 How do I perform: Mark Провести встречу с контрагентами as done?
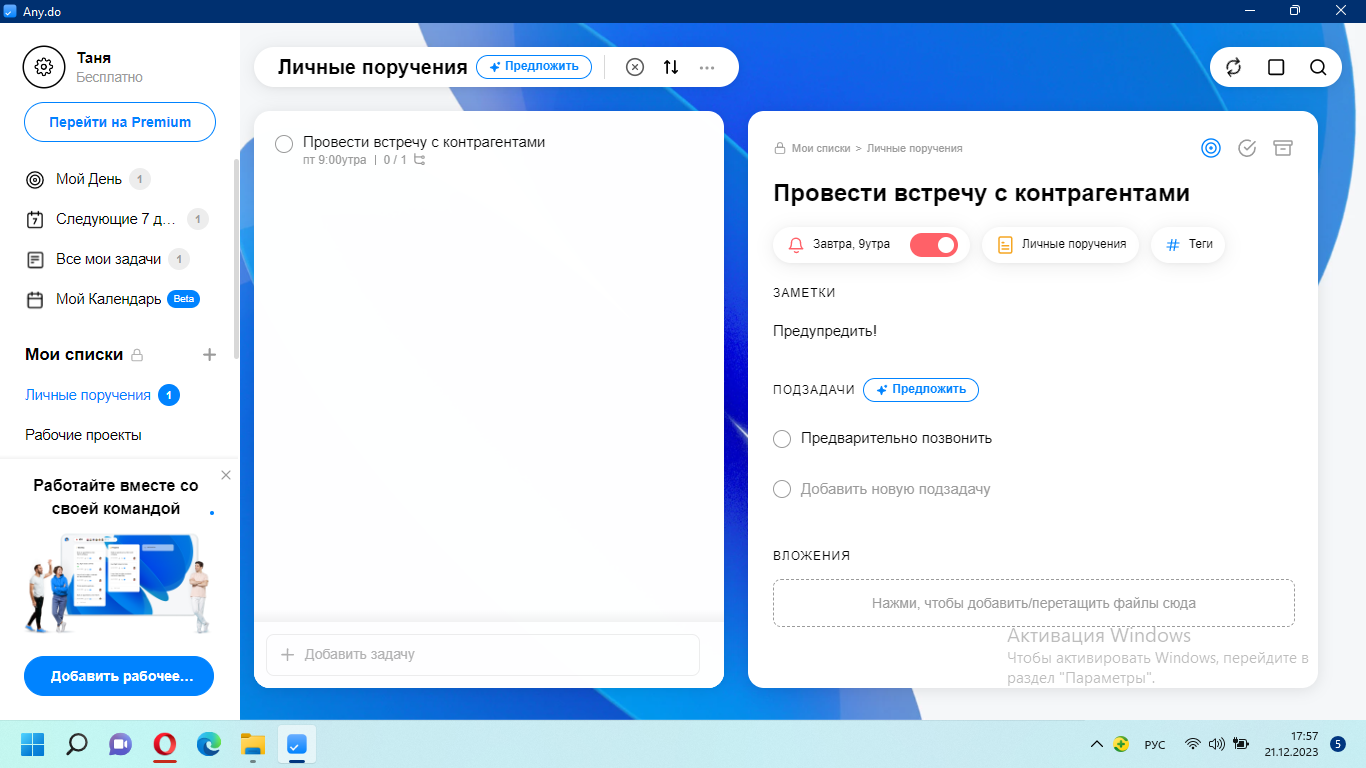[283, 144]
